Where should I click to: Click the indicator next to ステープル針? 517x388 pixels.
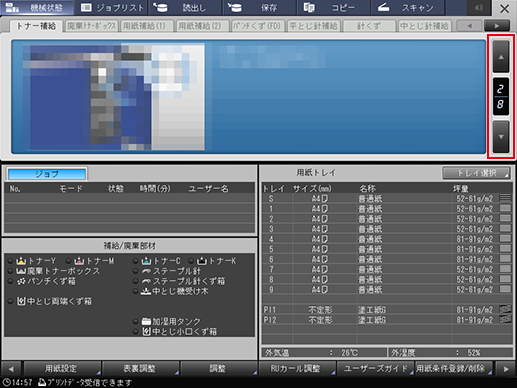[x=135, y=271]
